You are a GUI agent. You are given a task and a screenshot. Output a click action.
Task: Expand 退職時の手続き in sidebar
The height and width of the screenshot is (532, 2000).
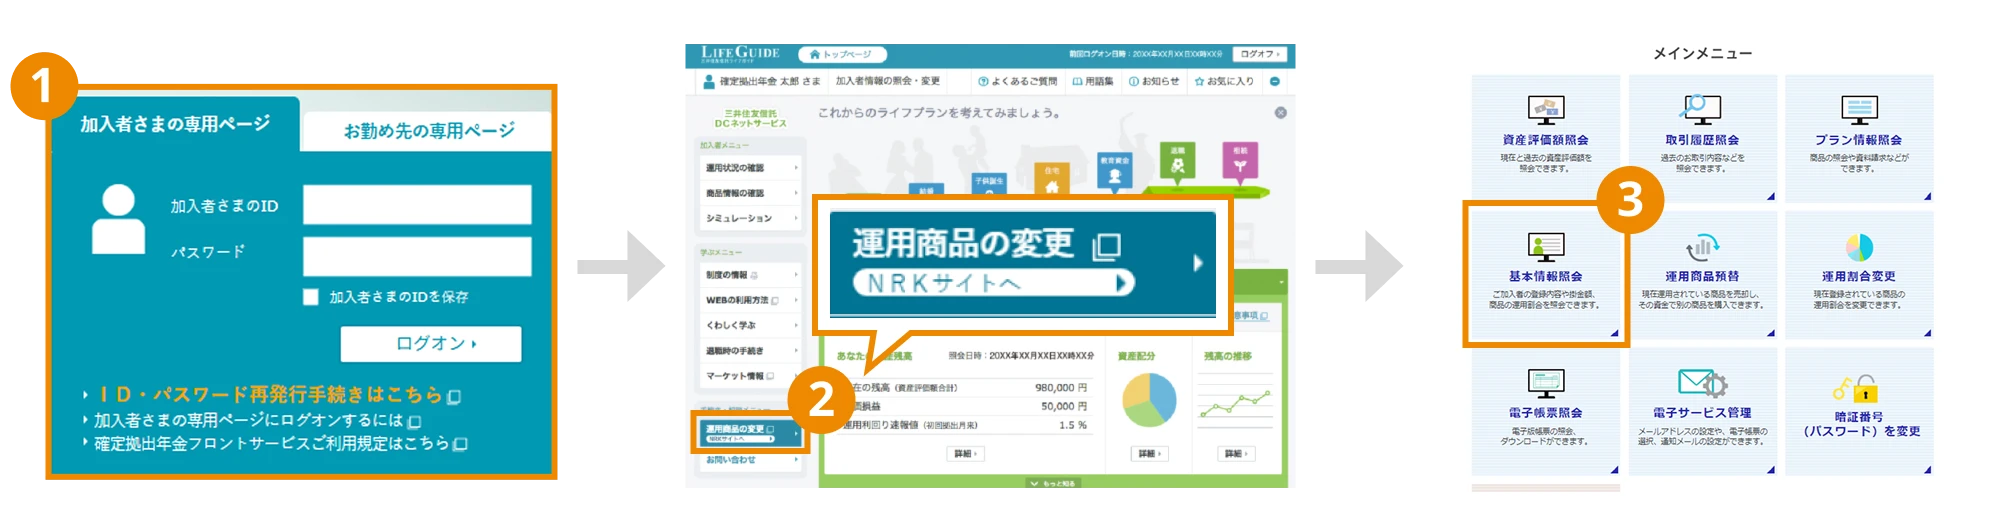(751, 351)
